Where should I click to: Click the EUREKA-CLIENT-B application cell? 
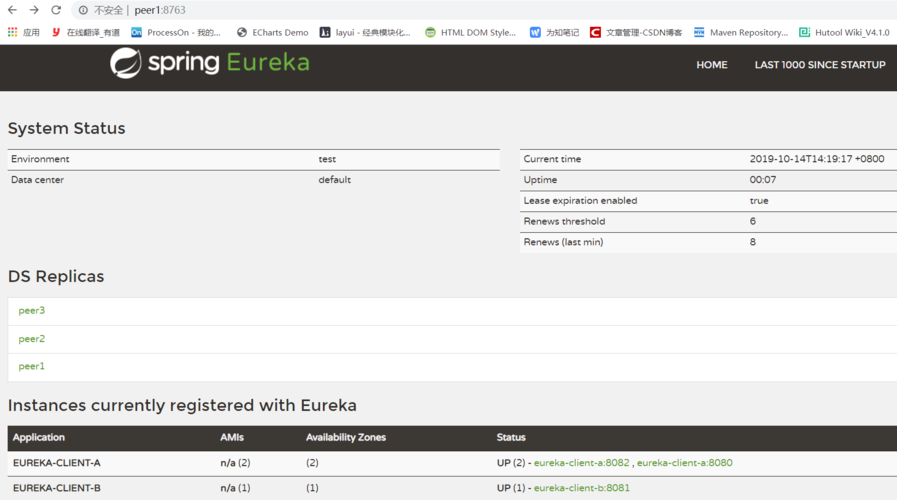coord(57,488)
